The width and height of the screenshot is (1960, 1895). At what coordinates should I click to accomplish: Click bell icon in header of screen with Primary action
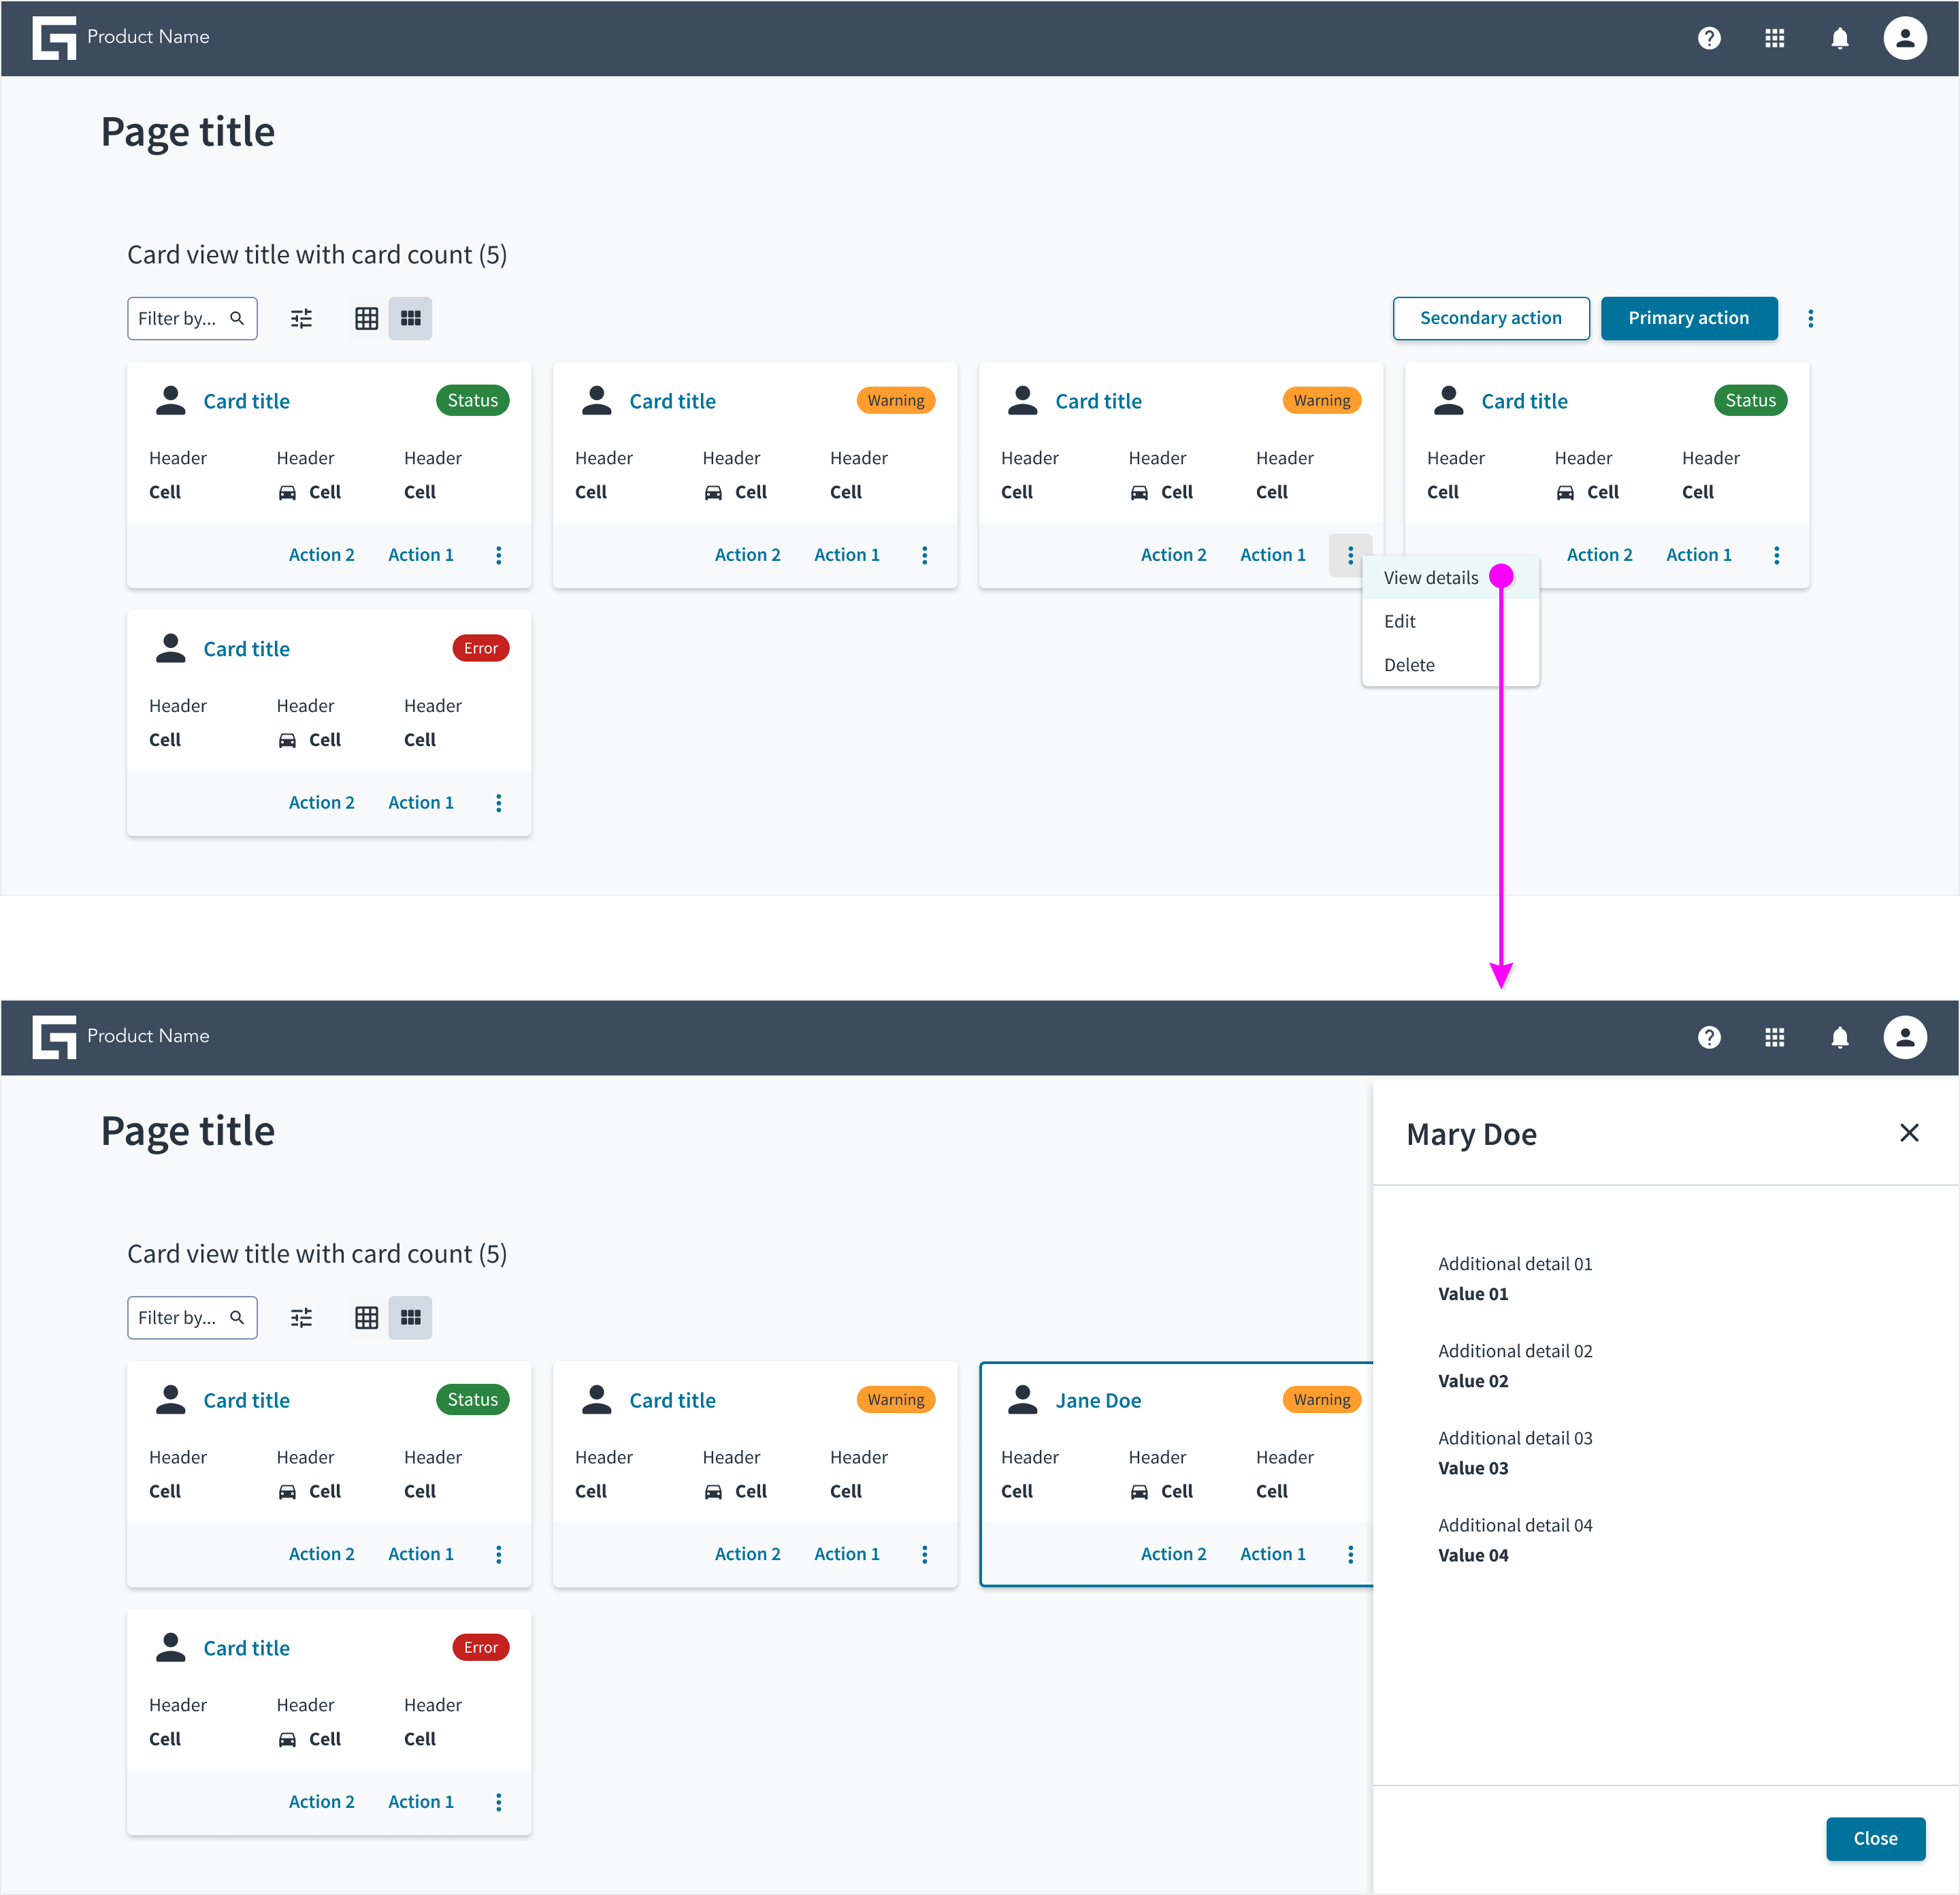[1839, 38]
